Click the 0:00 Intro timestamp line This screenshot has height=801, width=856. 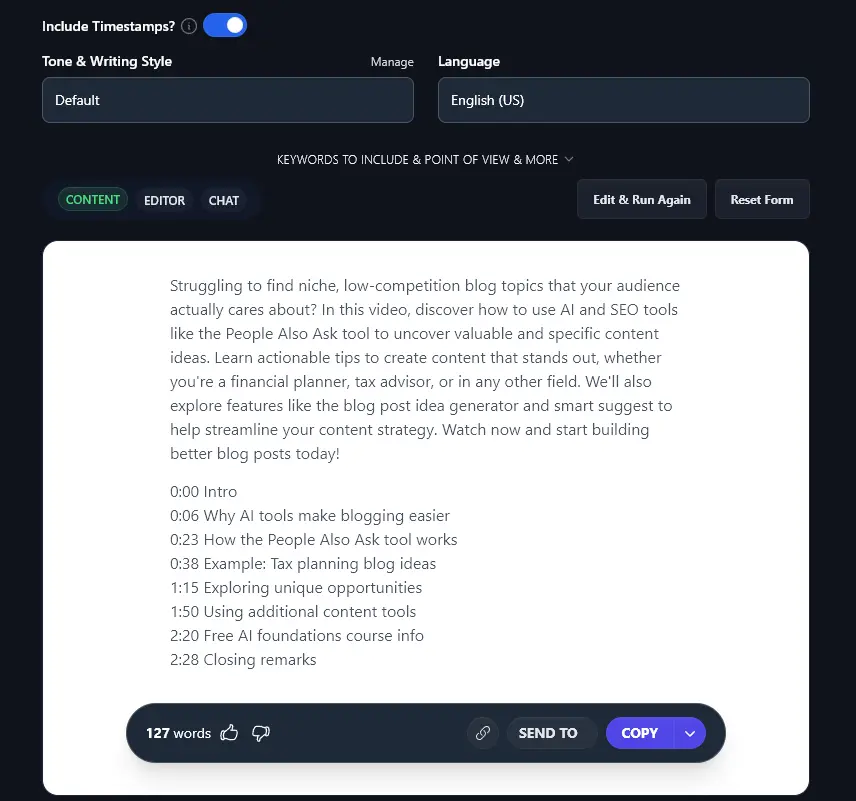coord(203,491)
